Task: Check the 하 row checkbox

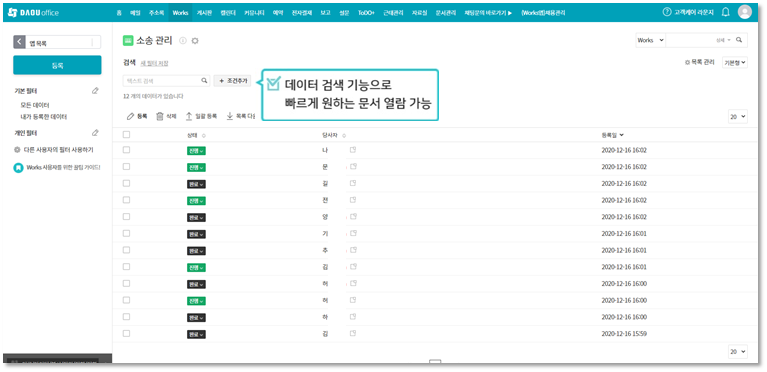Action: click(x=126, y=316)
